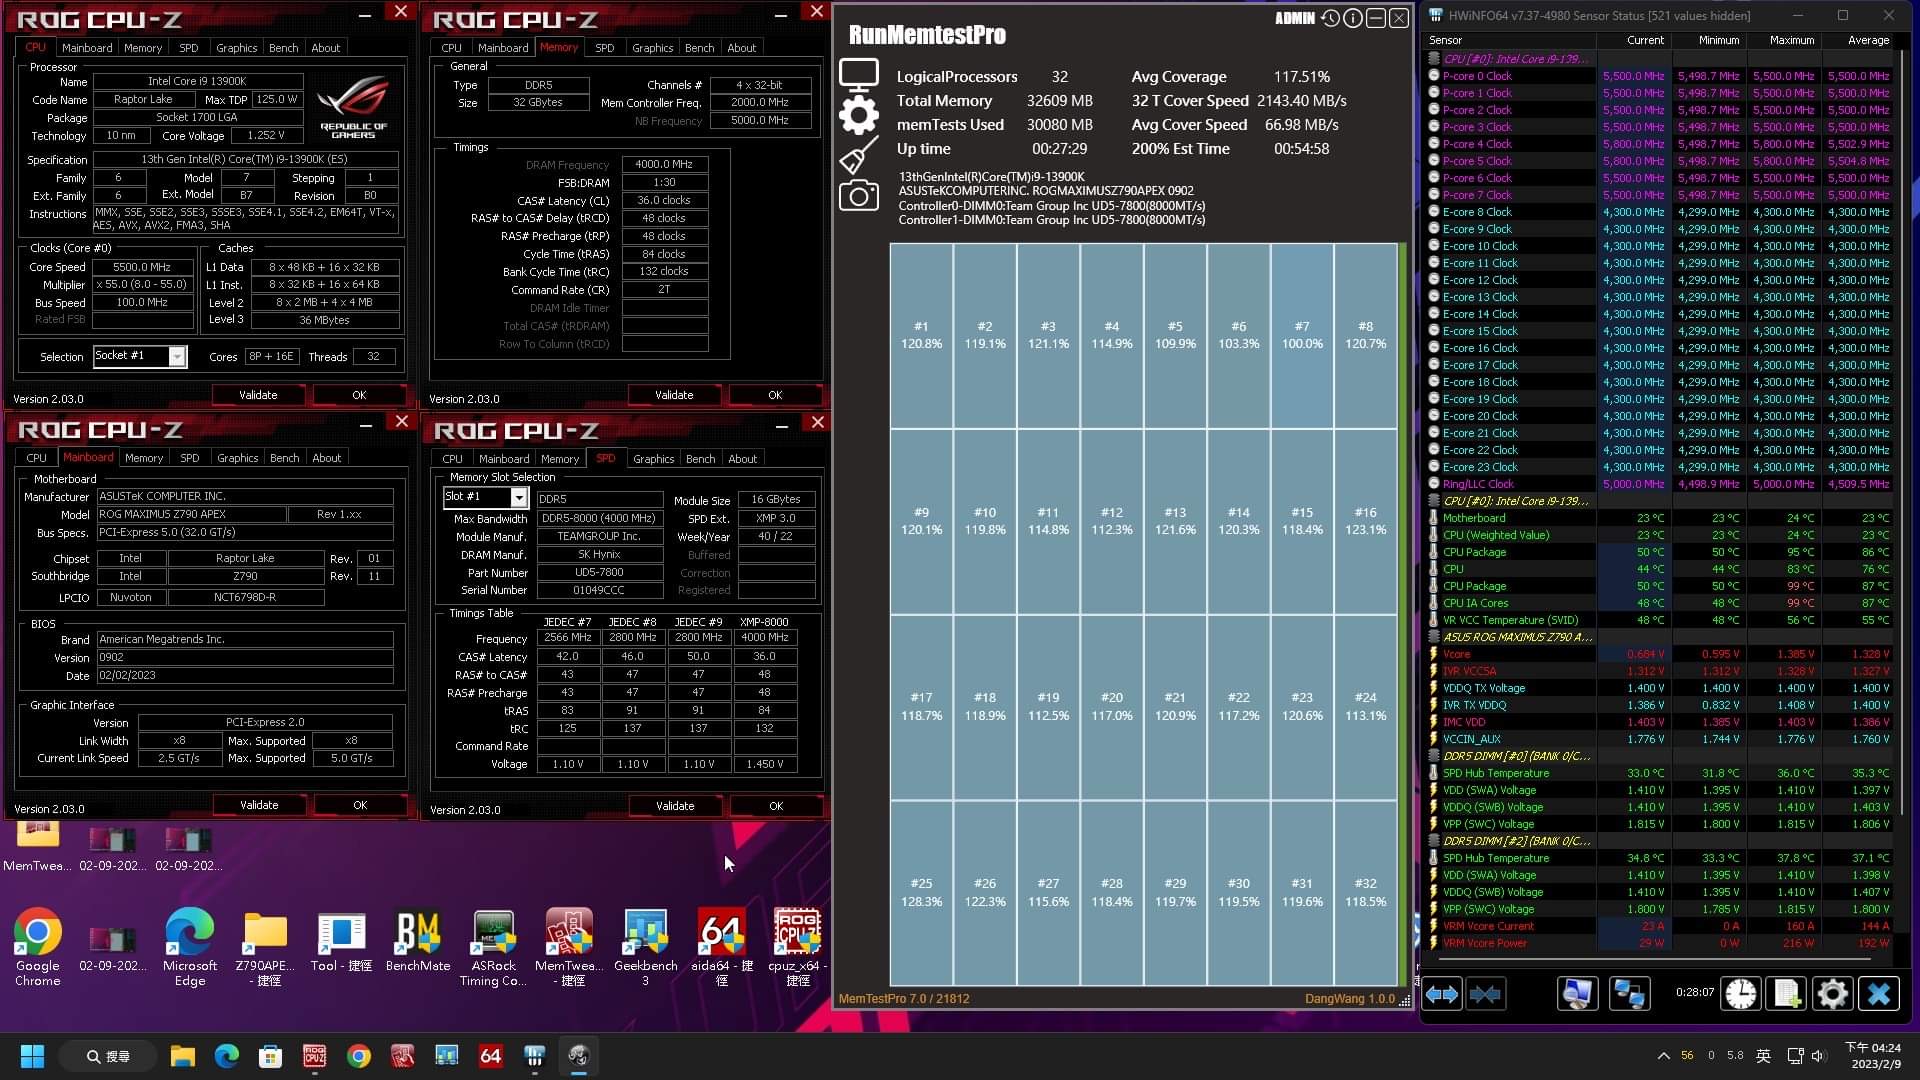Open ASRock Timing Configurator desktop shortcut
Viewport: 1920px width, 1080px height.
[494, 948]
